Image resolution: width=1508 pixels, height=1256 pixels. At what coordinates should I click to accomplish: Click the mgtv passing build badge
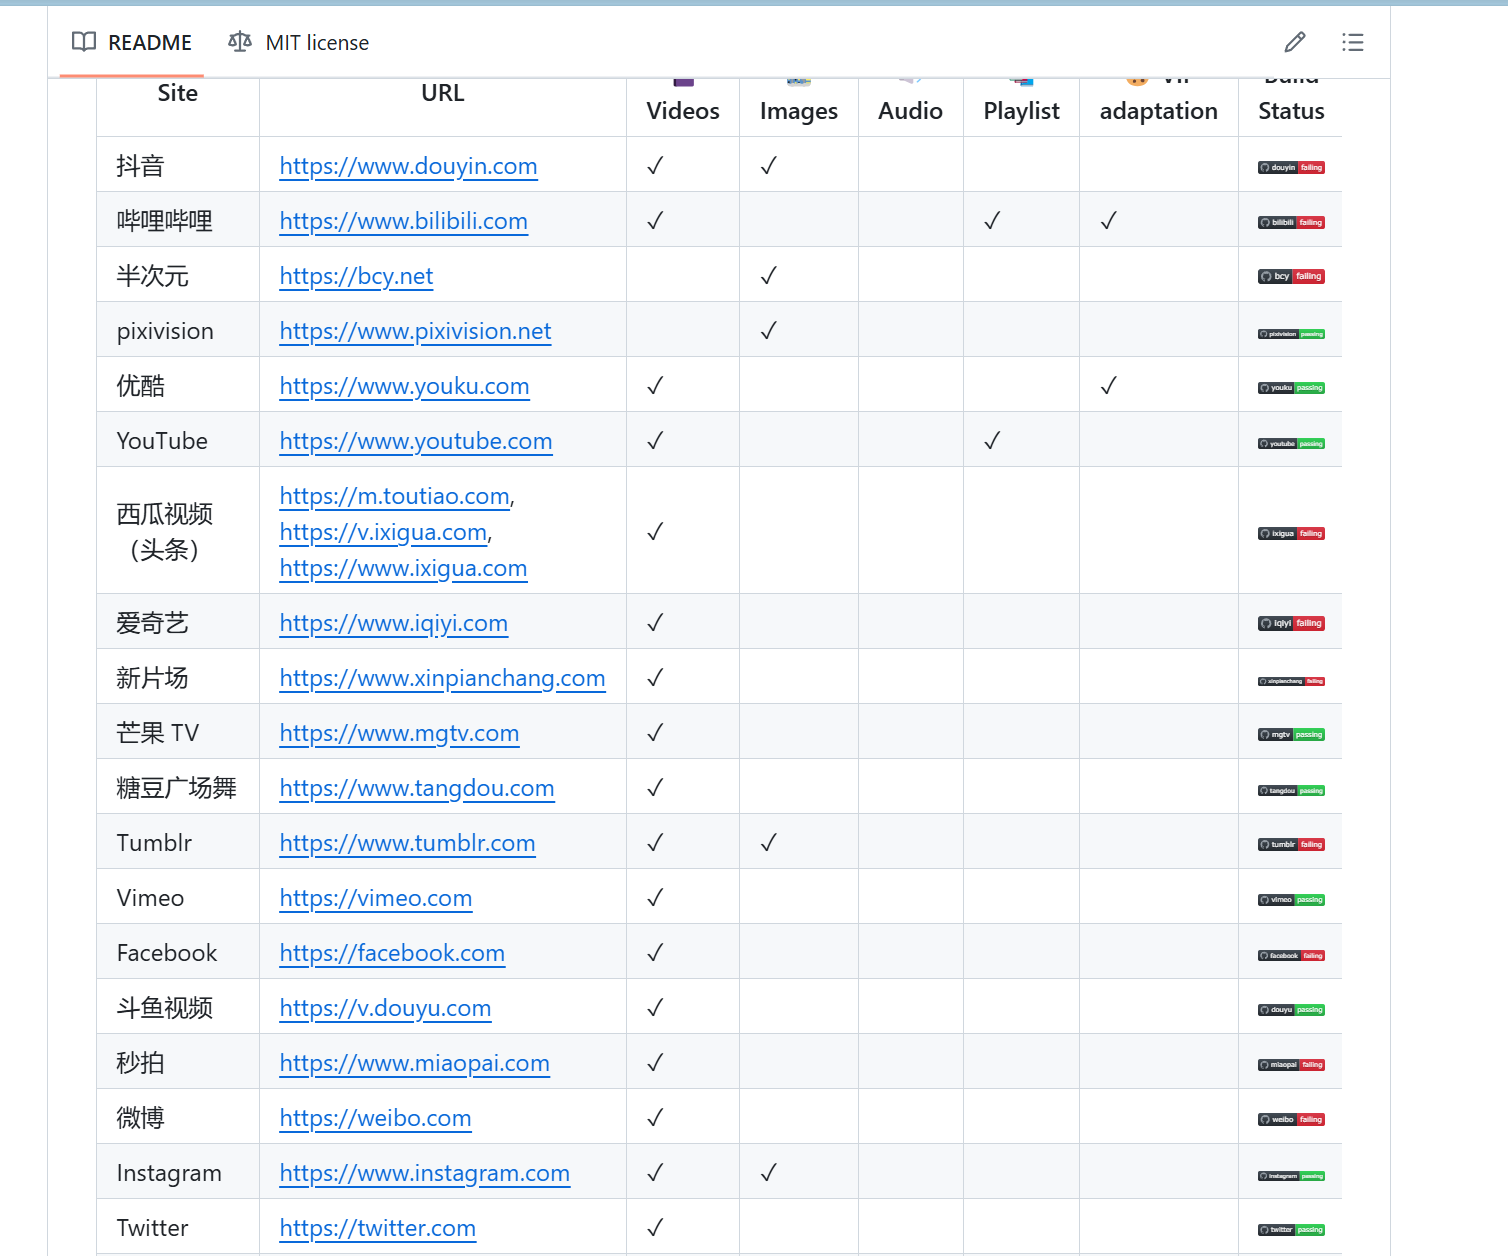click(1291, 734)
